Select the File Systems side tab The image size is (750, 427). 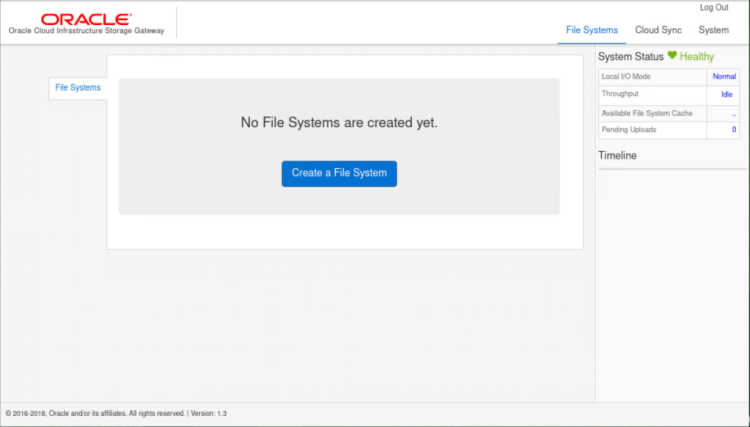(x=78, y=88)
